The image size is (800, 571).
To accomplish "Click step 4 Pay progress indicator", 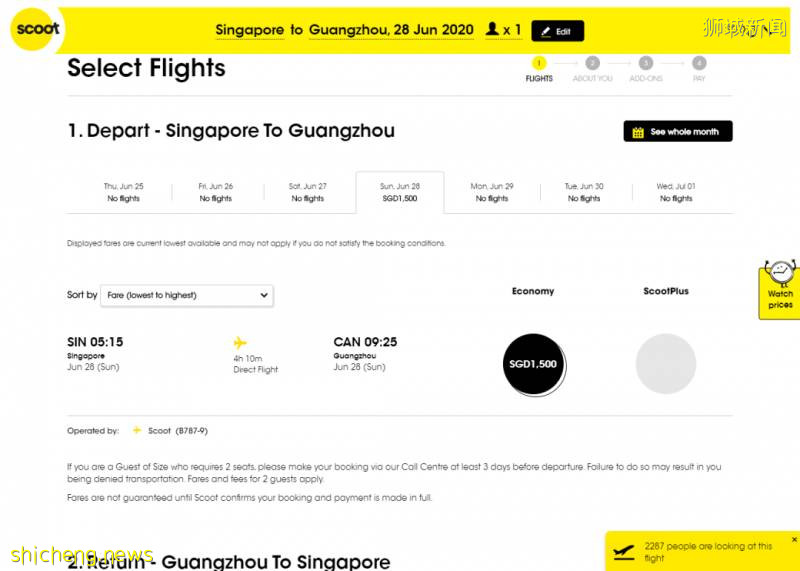I will 699,63.
